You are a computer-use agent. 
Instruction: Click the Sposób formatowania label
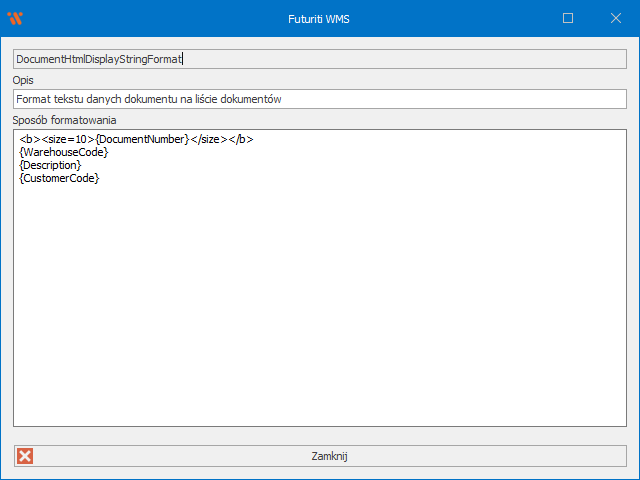point(65,120)
